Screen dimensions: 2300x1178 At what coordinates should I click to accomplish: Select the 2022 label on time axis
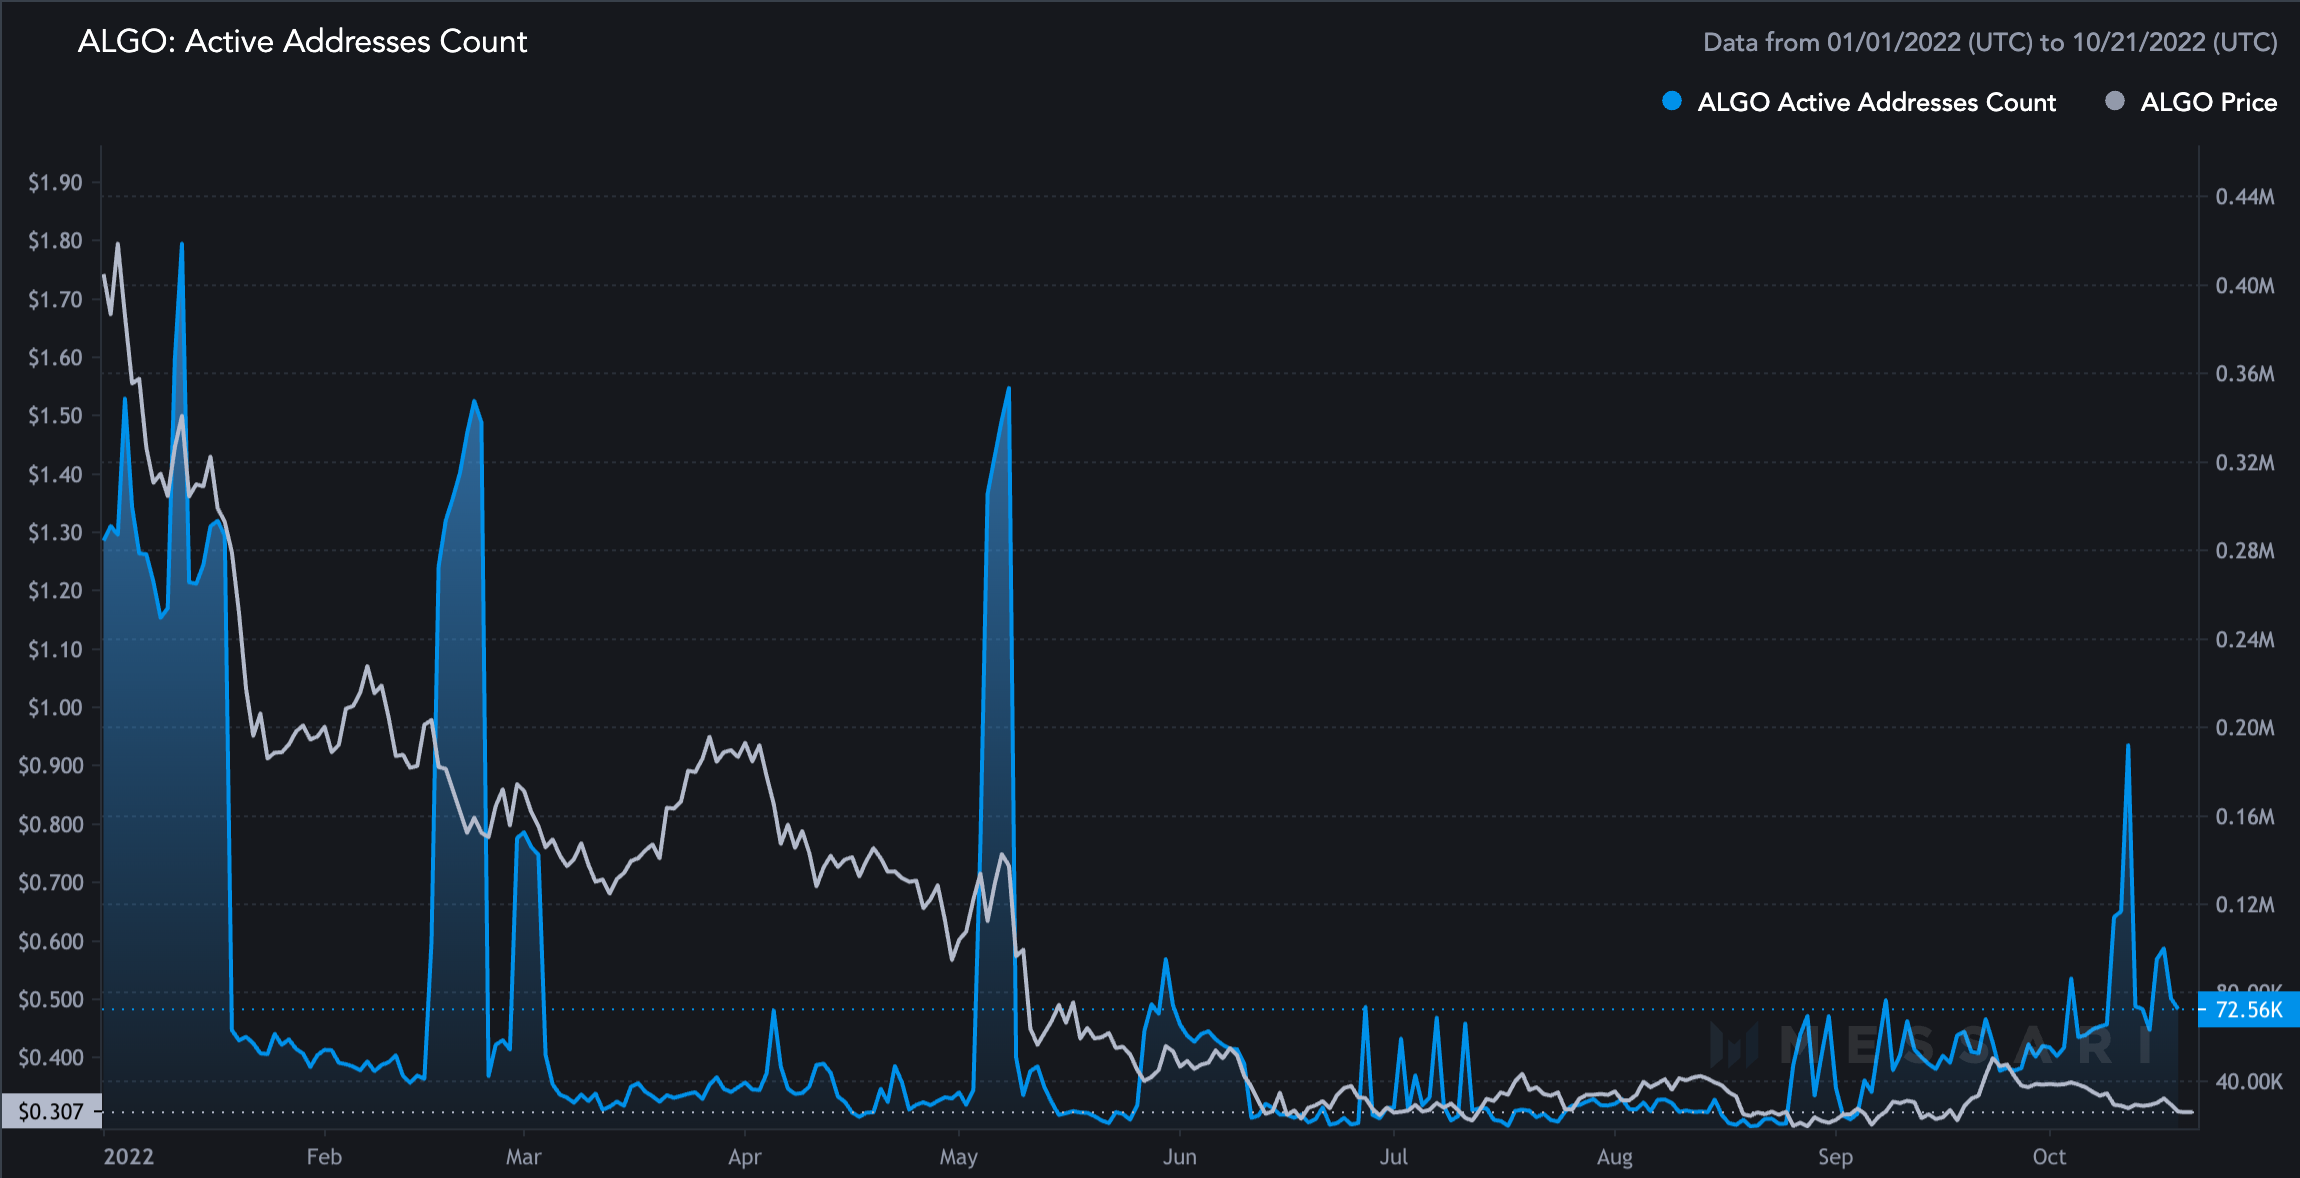(x=129, y=1157)
